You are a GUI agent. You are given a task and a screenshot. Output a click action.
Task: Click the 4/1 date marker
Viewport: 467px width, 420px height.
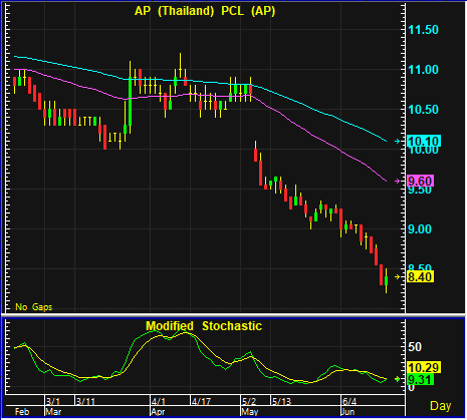pos(158,401)
